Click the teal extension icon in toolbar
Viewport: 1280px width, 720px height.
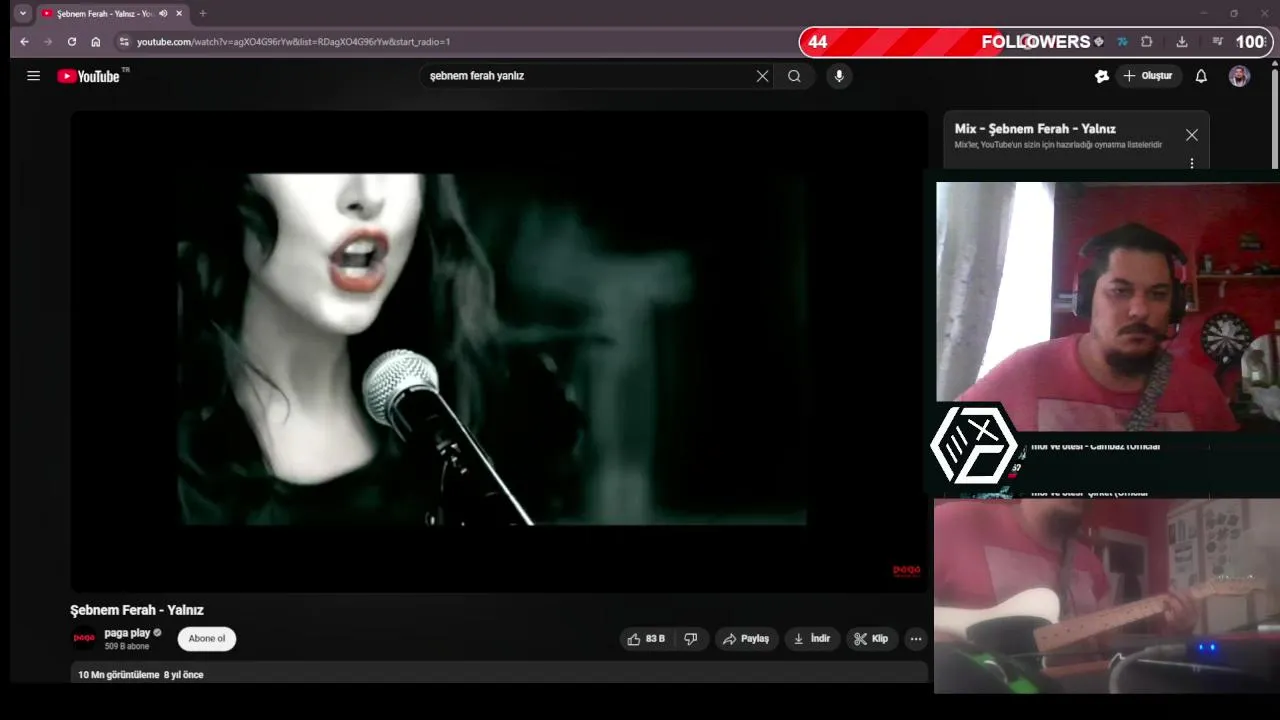(x=1122, y=42)
